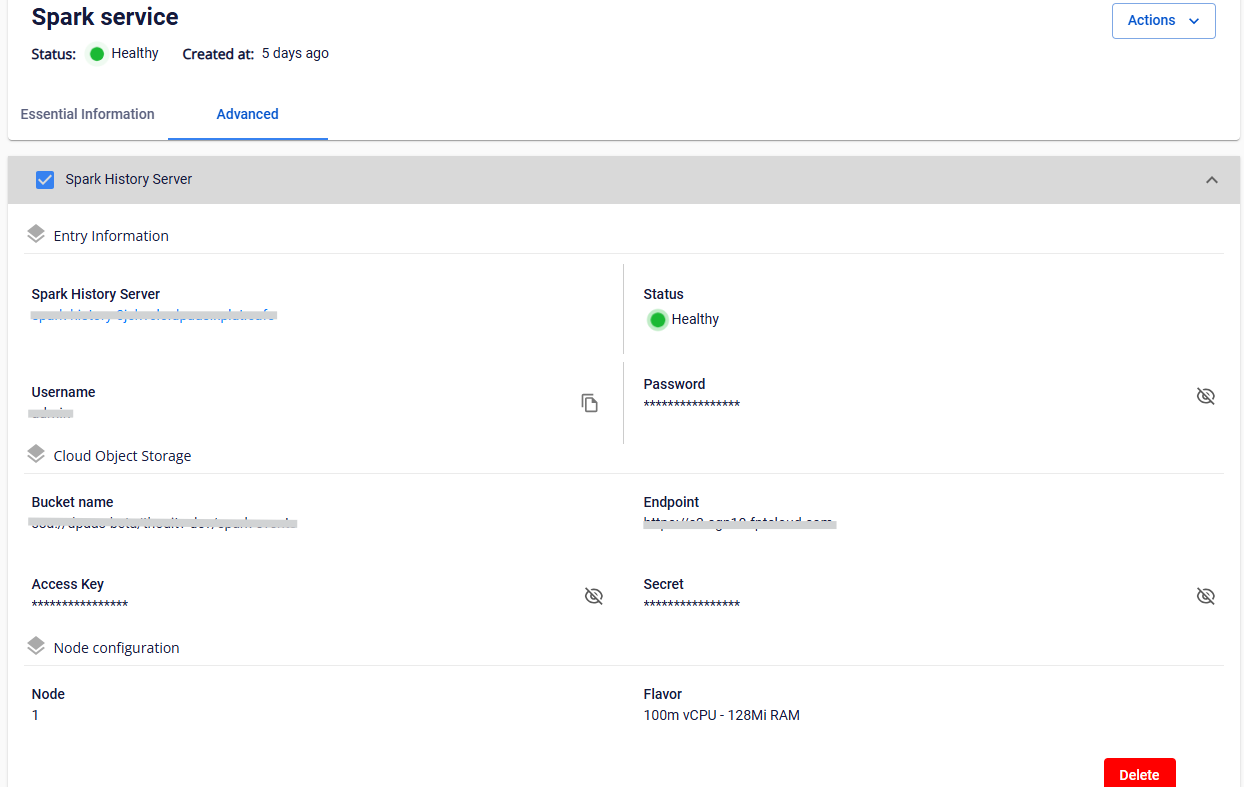Click the Bucket name value

click(x=164, y=523)
